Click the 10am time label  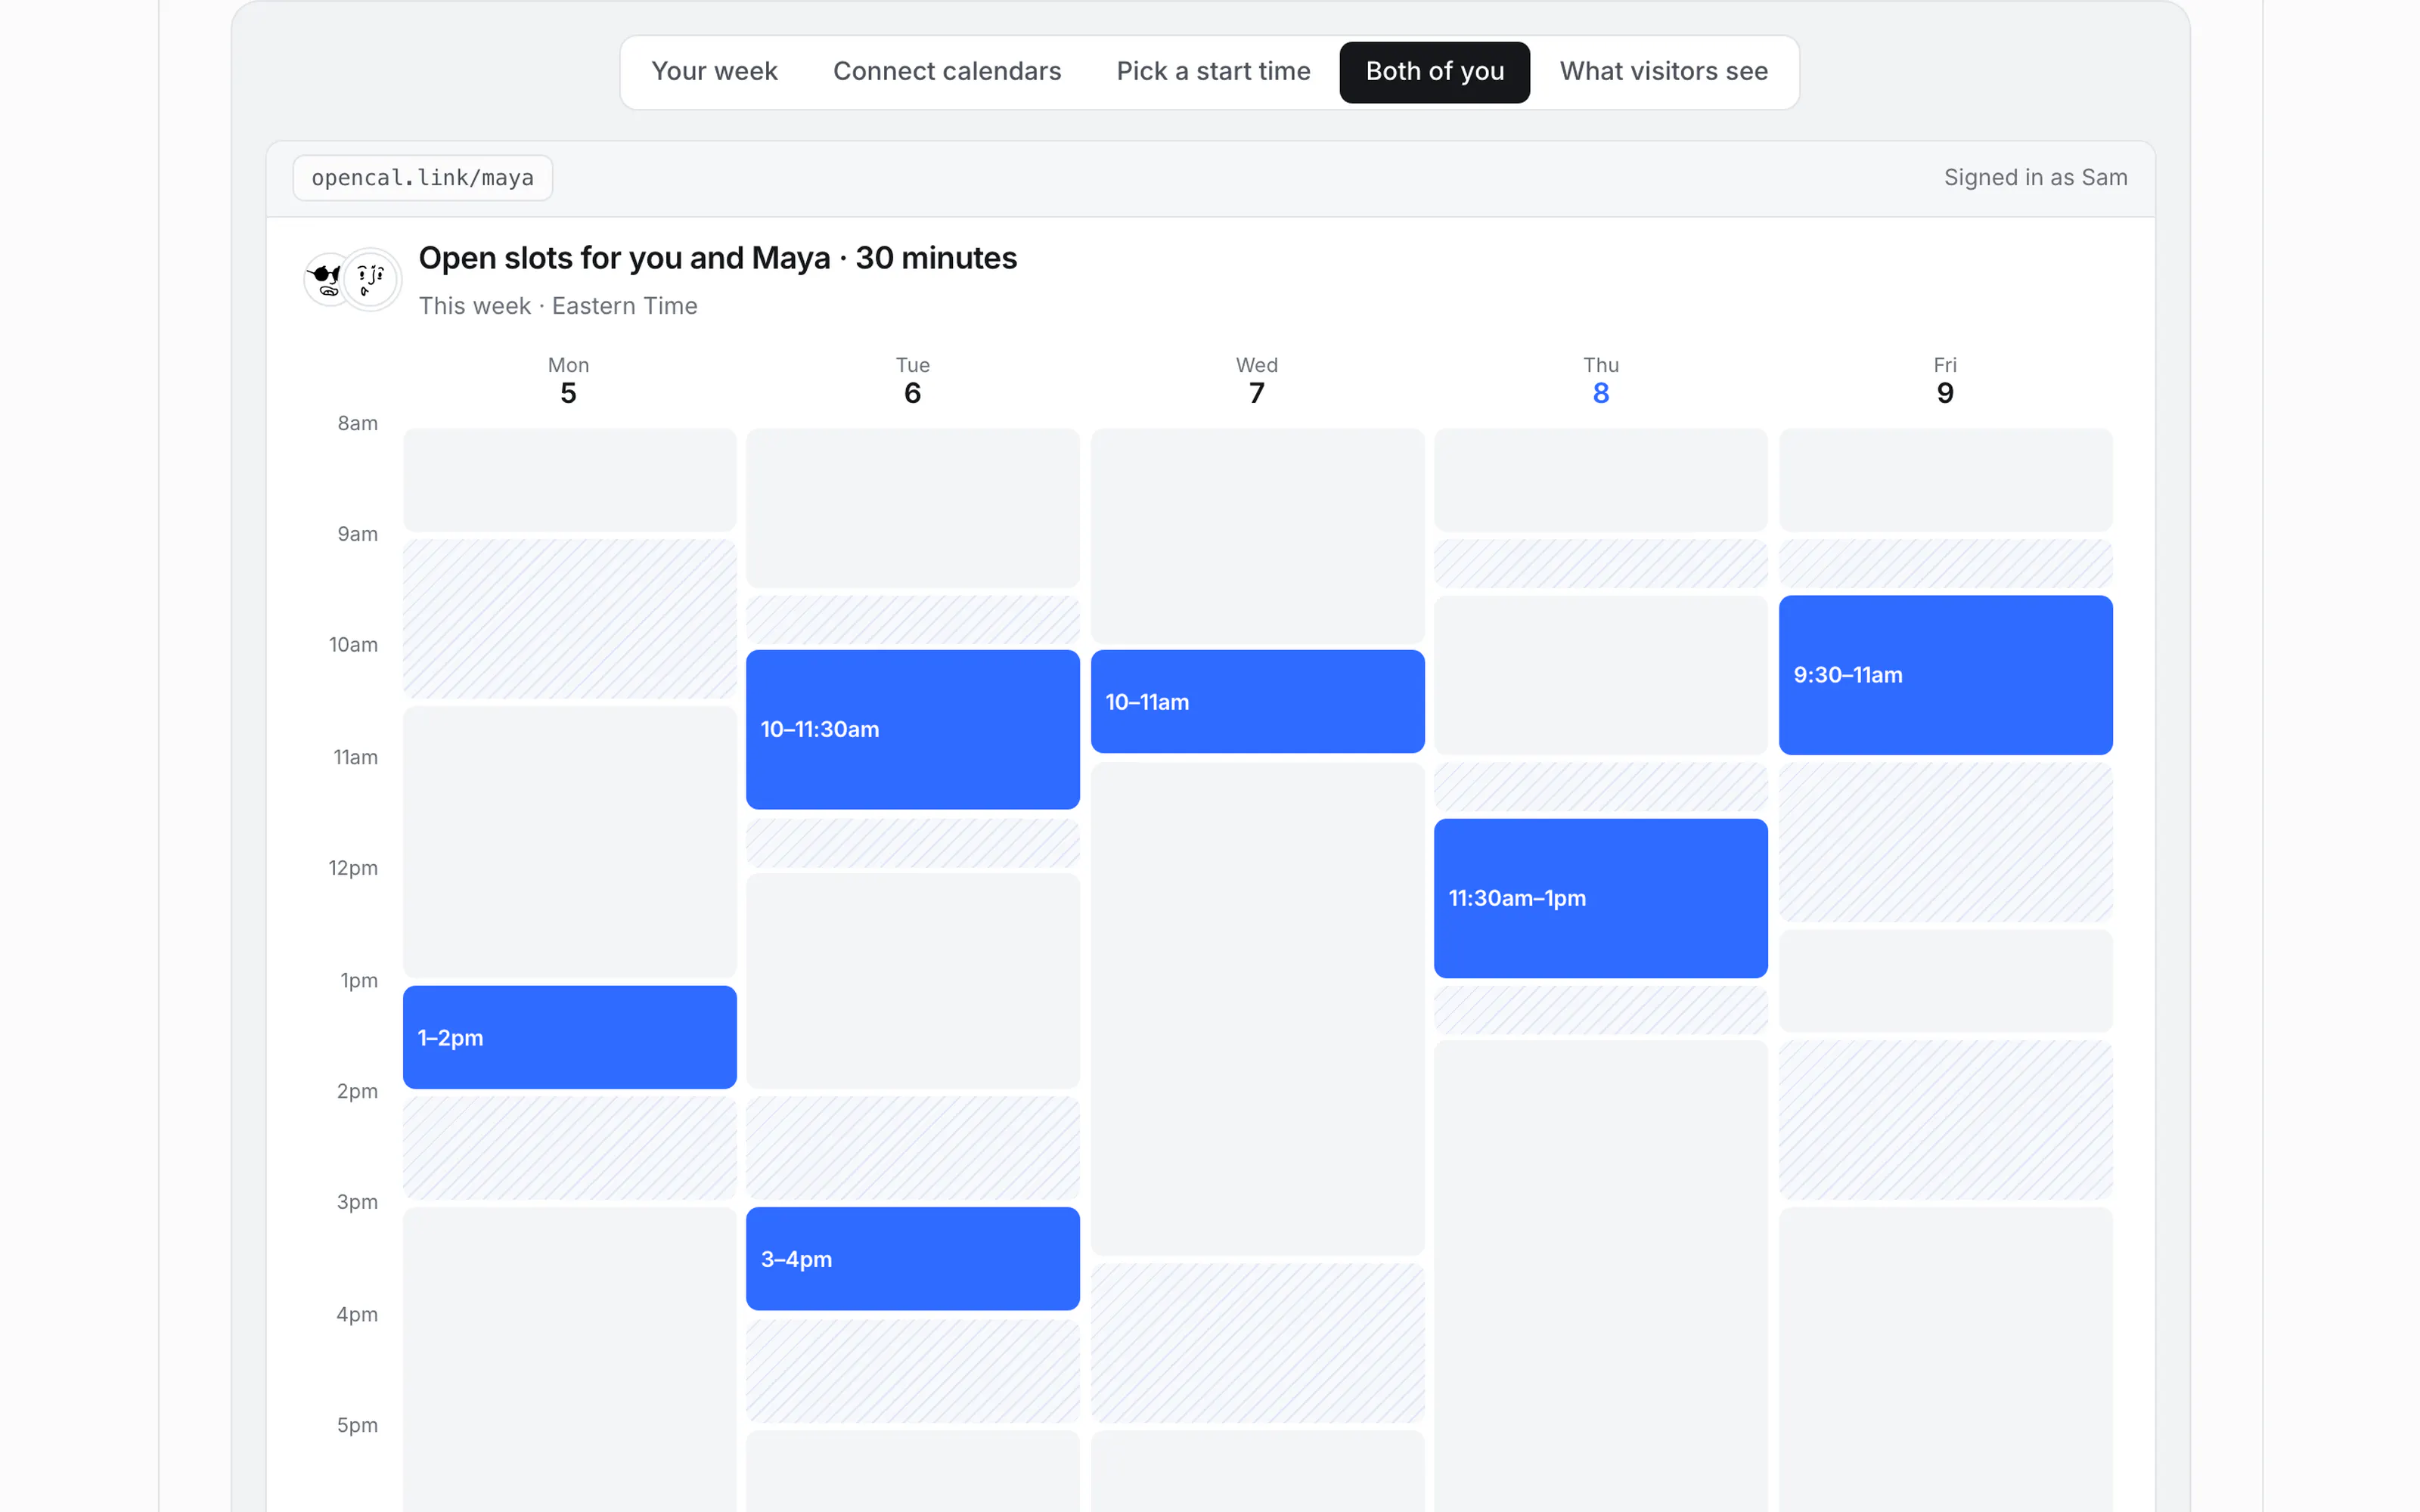click(x=354, y=645)
